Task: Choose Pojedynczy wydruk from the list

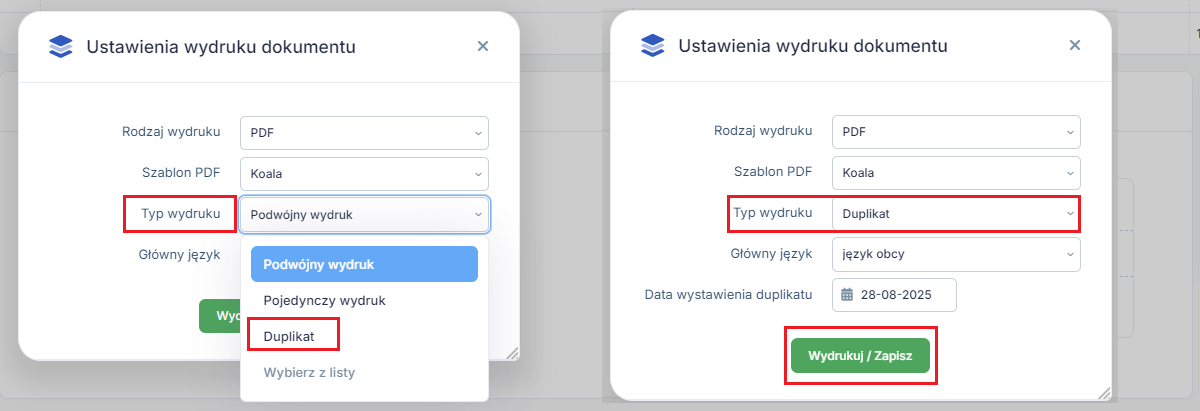Action: tap(364, 300)
